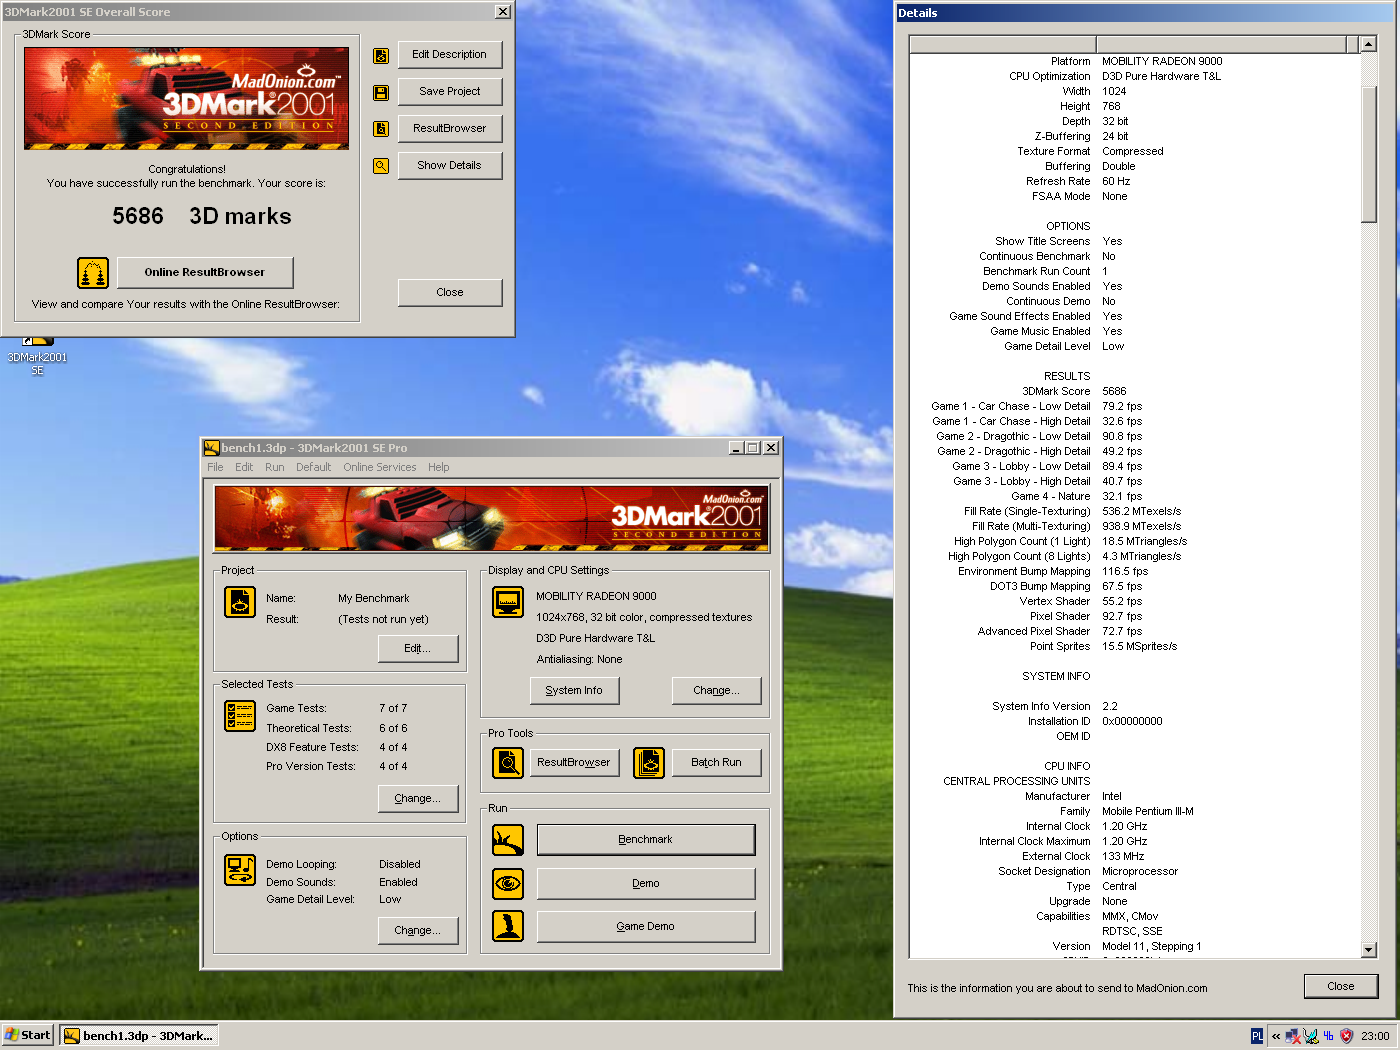The width and height of the screenshot is (1400, 1050).
Task: Open the Start menu
Action: [28, 1036]
